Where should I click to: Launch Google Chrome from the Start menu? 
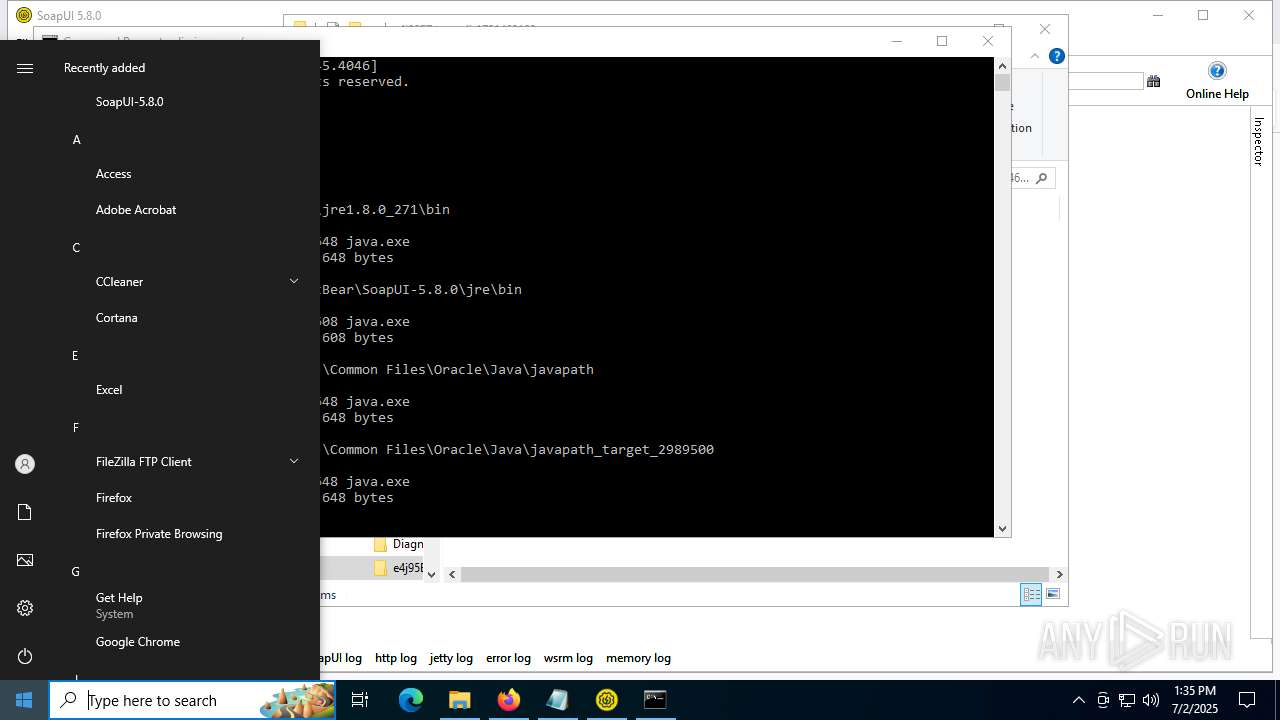(138, 642)
